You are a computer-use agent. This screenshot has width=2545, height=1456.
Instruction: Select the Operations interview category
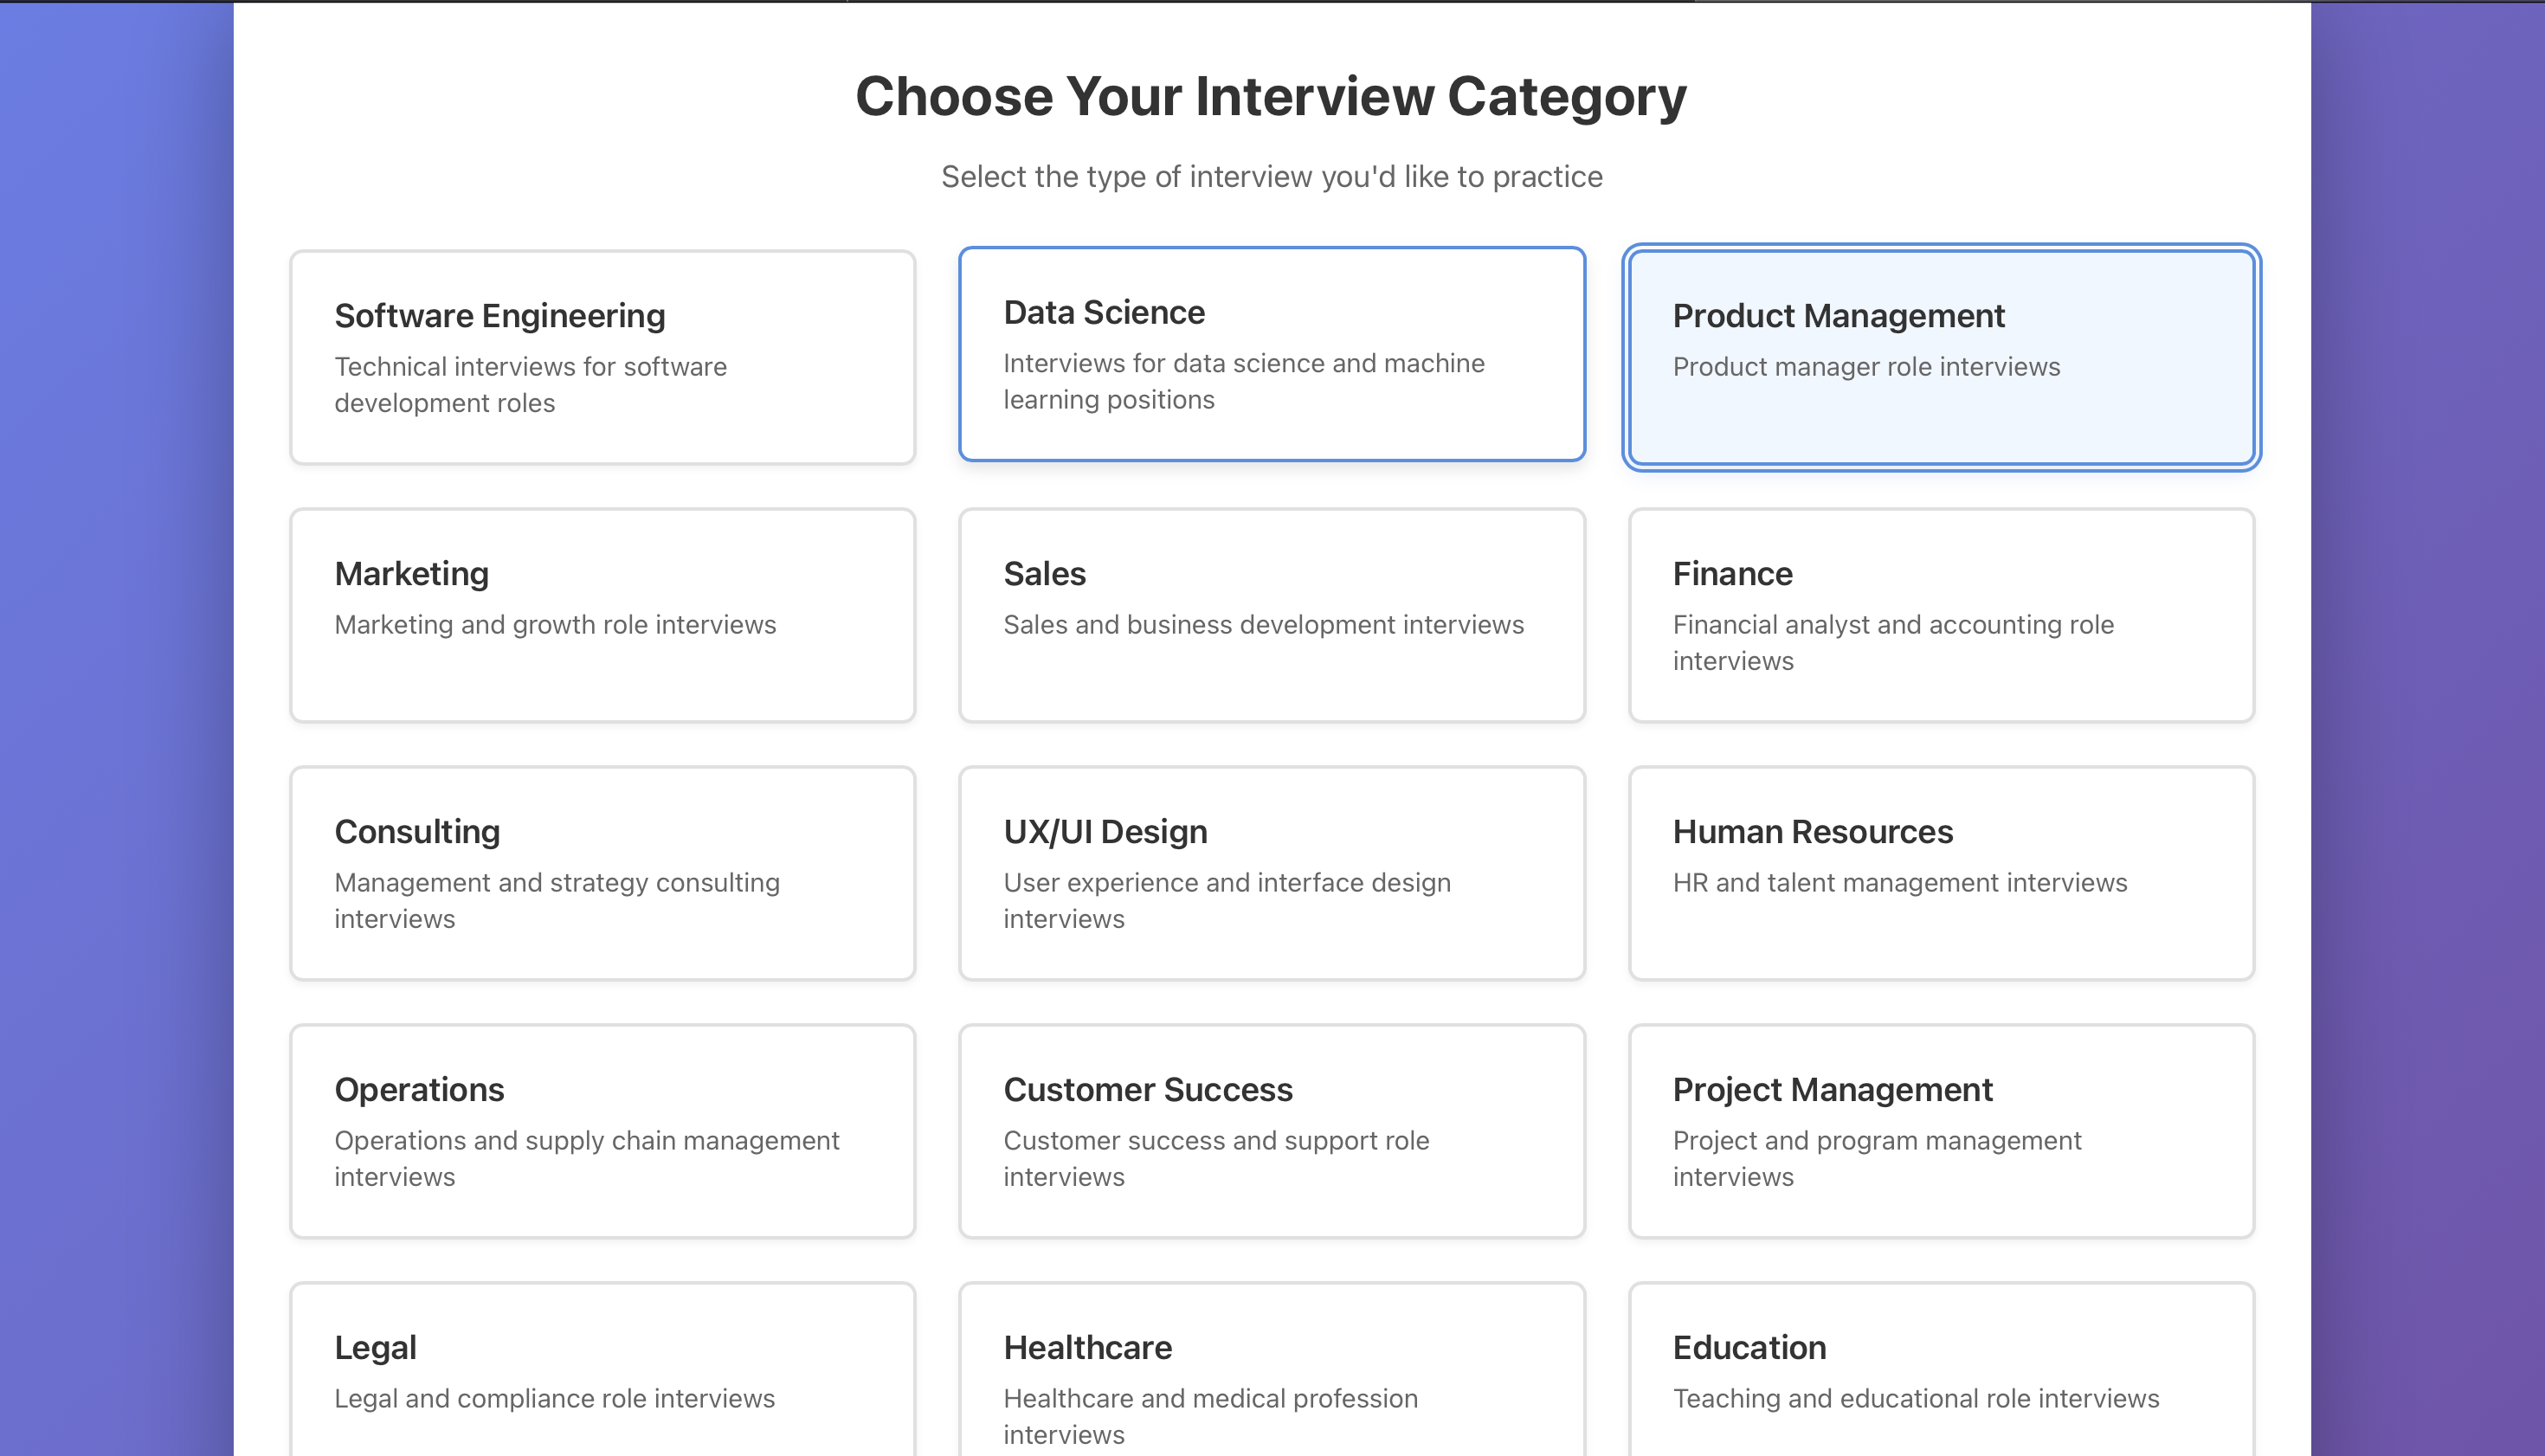point(602,1131)
